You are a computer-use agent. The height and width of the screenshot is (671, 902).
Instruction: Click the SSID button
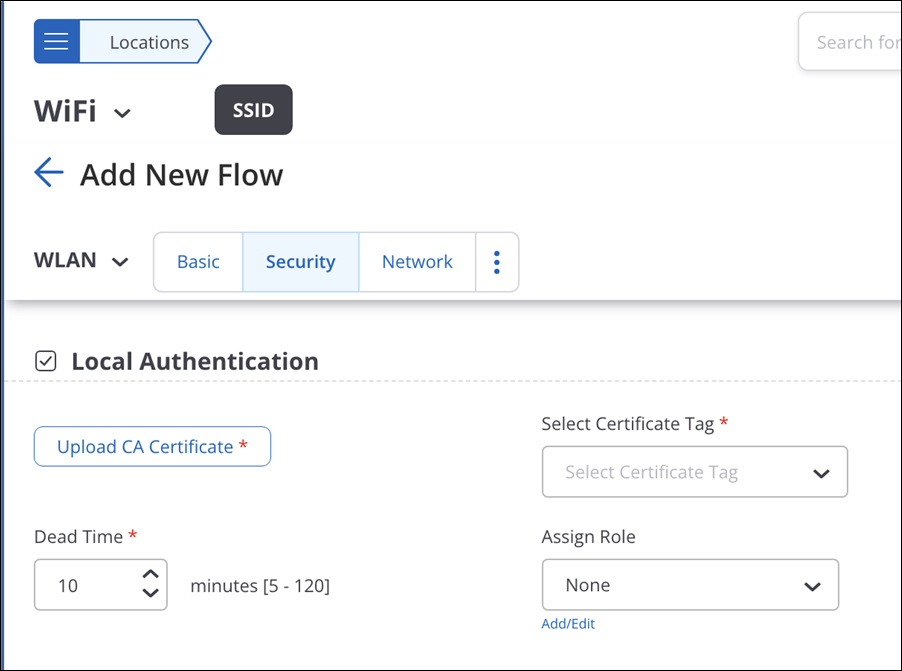tap(254, 110)
